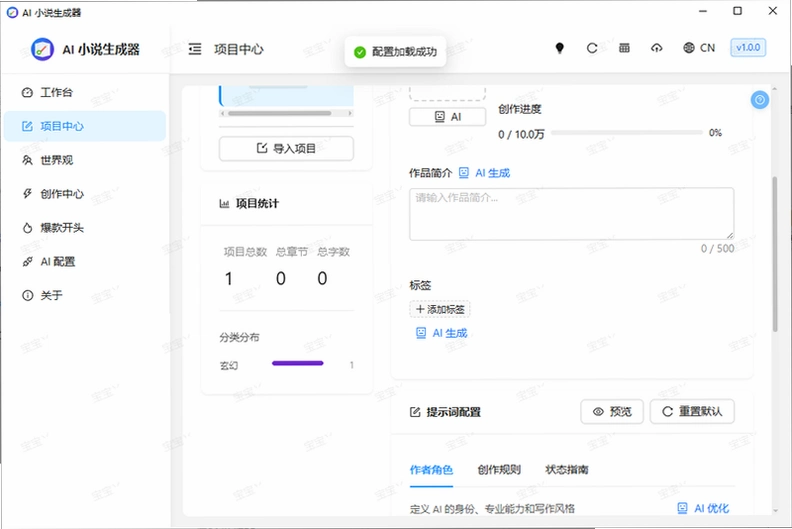Click the 创作进度 progress bar

tap(627, 132)
